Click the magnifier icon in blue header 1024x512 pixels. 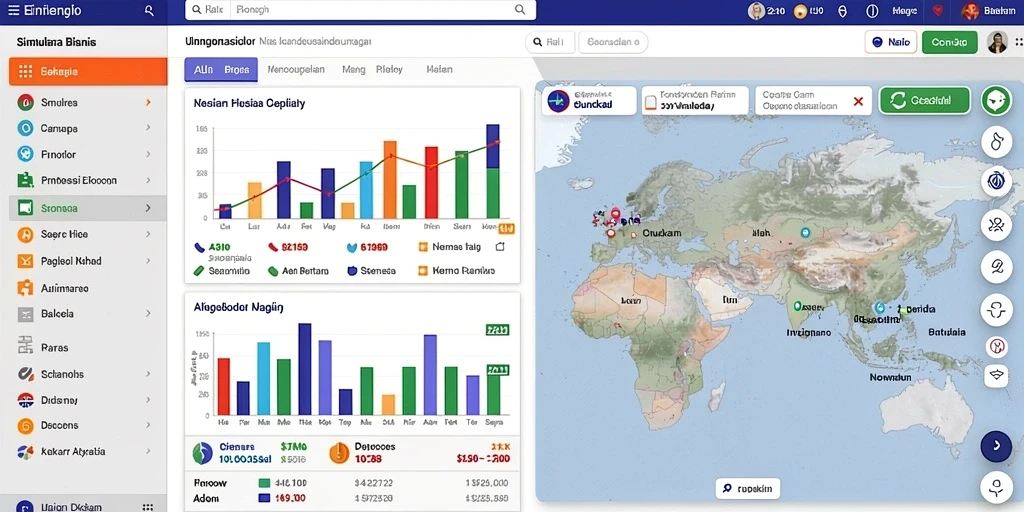click(150, 10)
